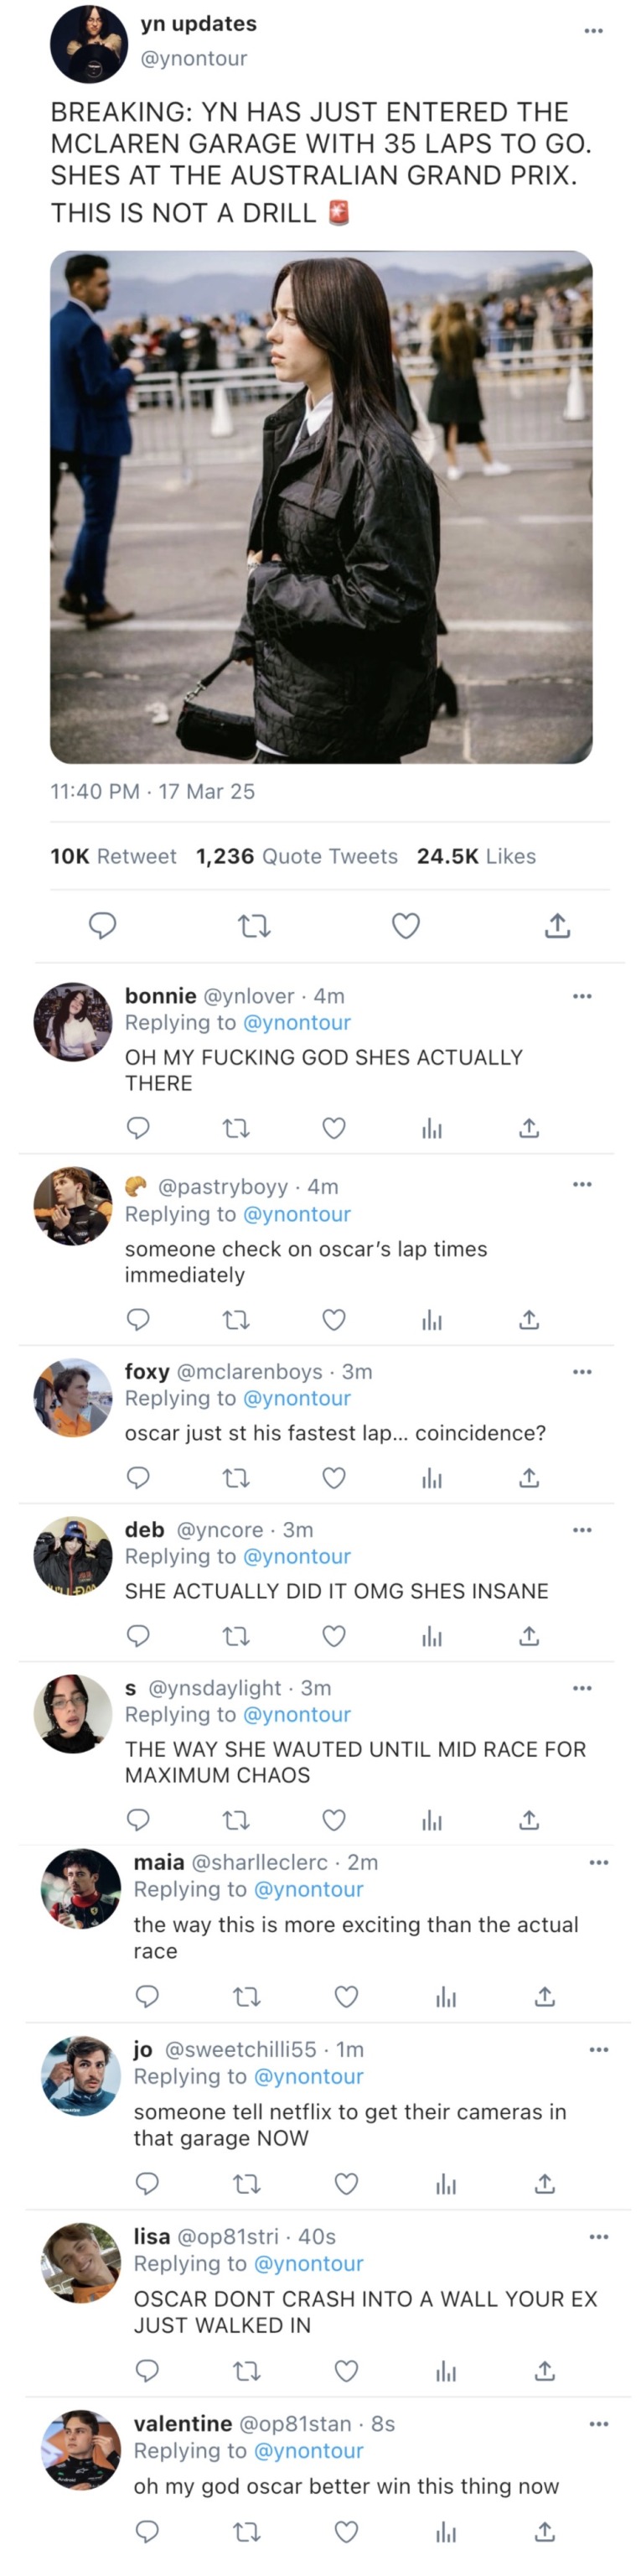Image resolution: width=641 pixels, height=2576 pixels.
Task: Share deb's reply
Action: click(529, 1636)
